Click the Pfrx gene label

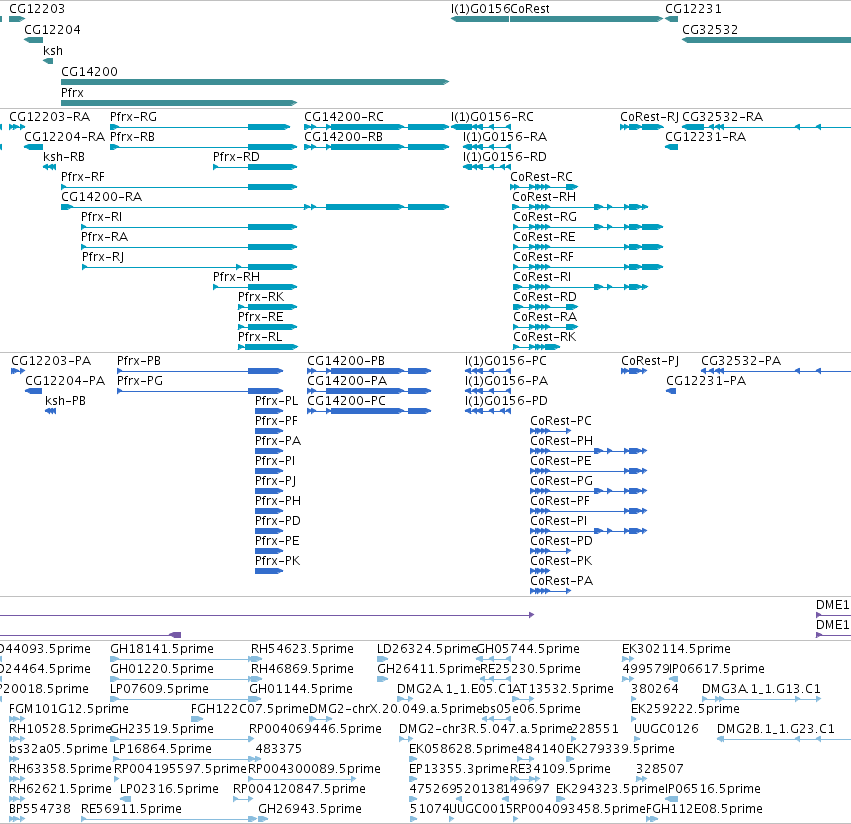[72, 93]
